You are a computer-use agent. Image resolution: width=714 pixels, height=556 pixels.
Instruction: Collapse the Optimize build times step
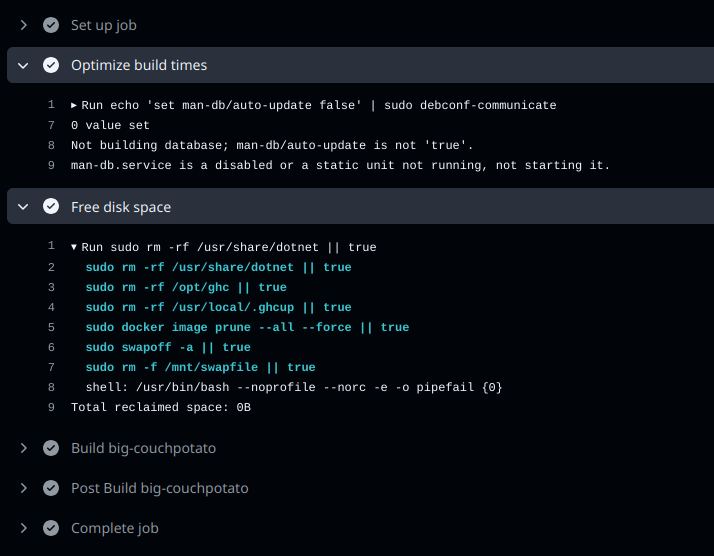(x=24, y=65)
